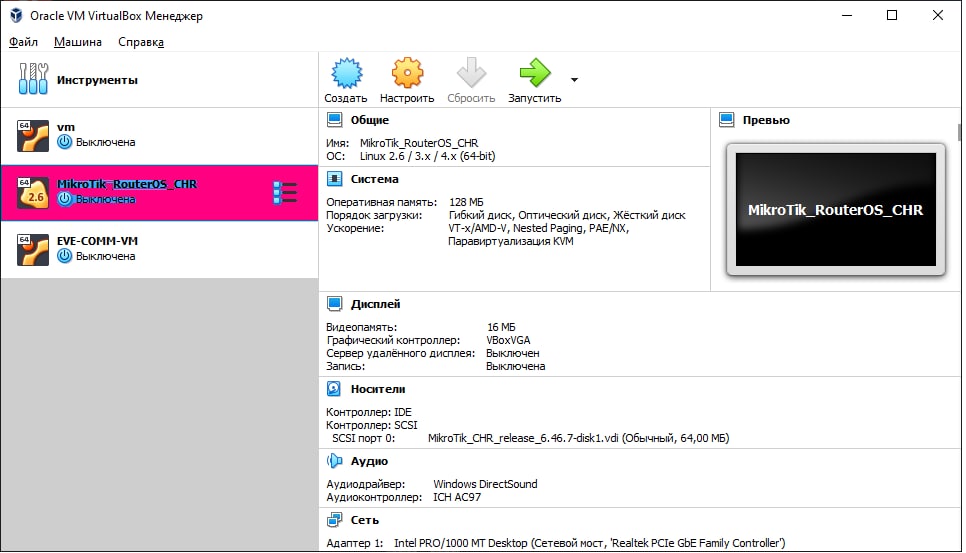Minimize the VirtualBox Manager window

point(847,15)
